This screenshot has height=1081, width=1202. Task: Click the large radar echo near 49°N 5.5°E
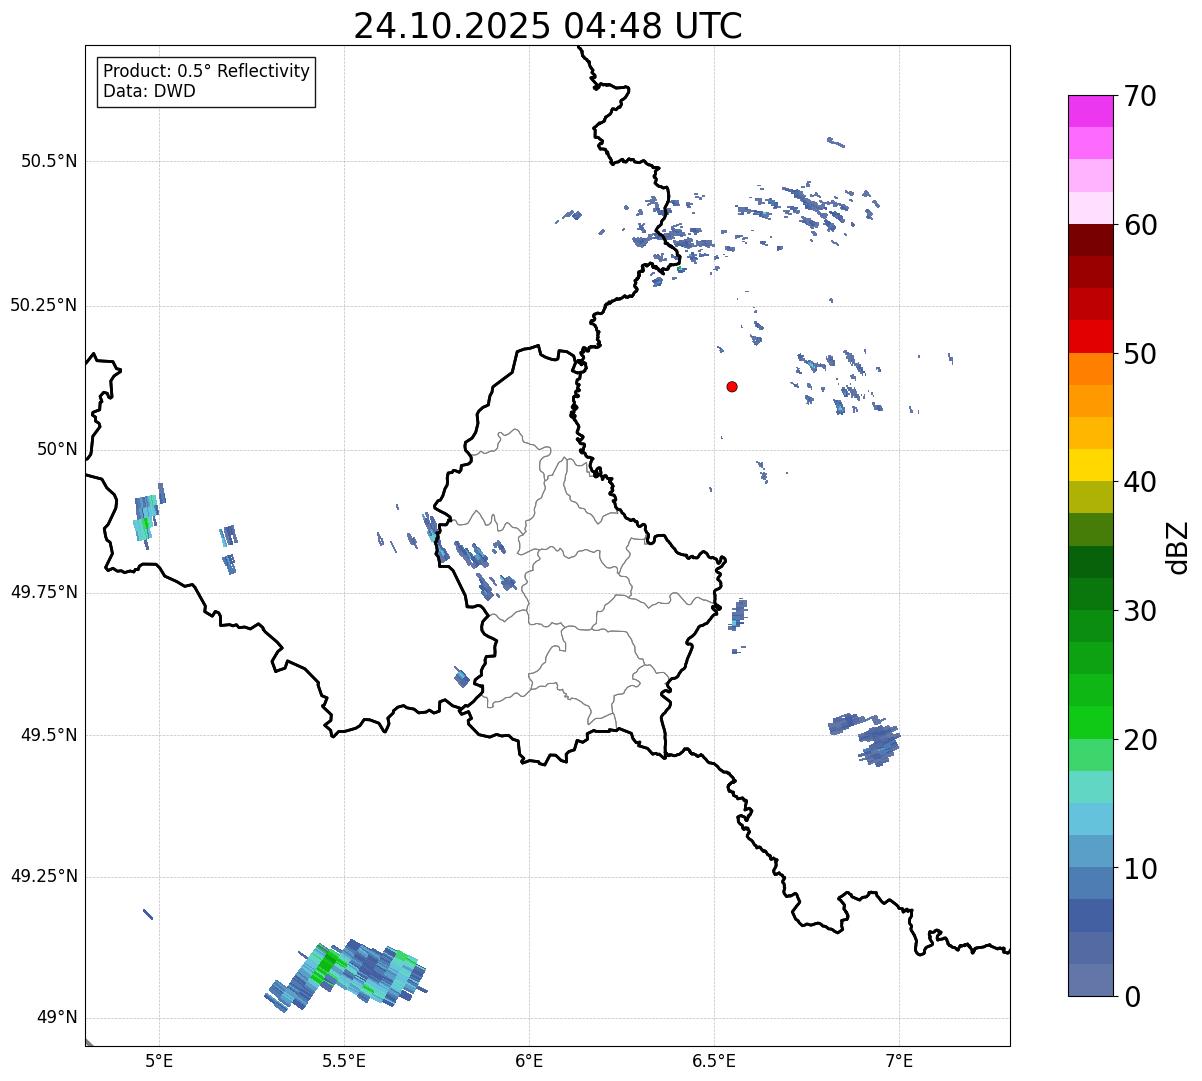[347, 975]
